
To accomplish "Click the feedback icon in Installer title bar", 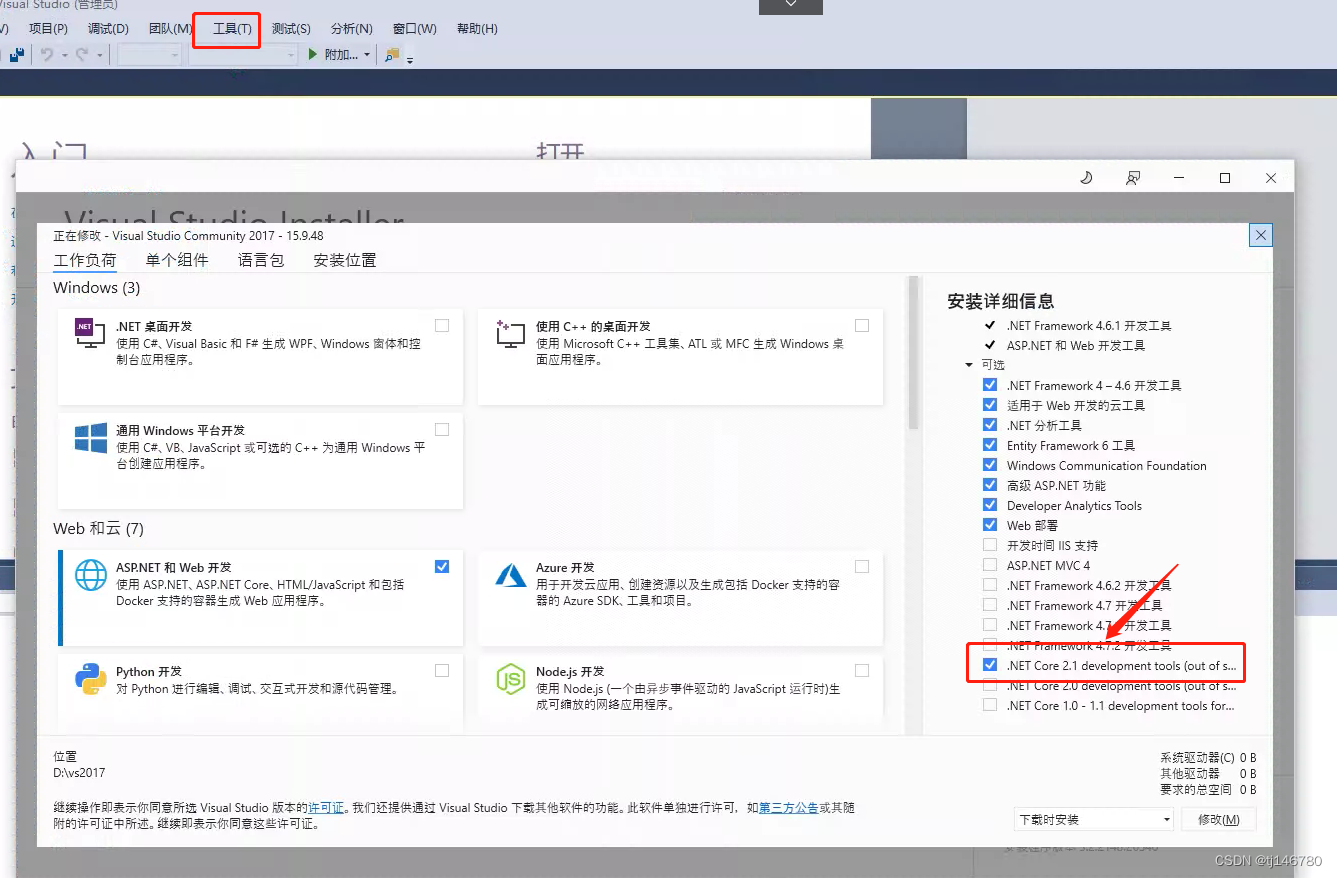I will coord(1133,178).
